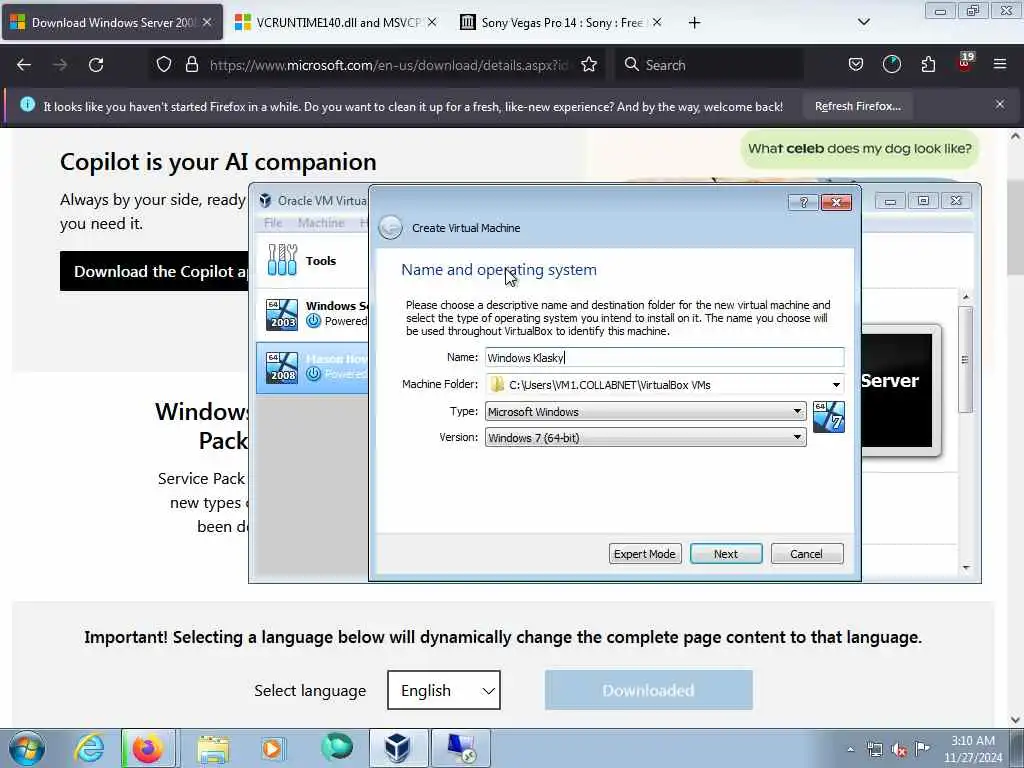Open File menu in VirtualBox window
This screenshot has height=768, width=1024.
click(273, 223)
